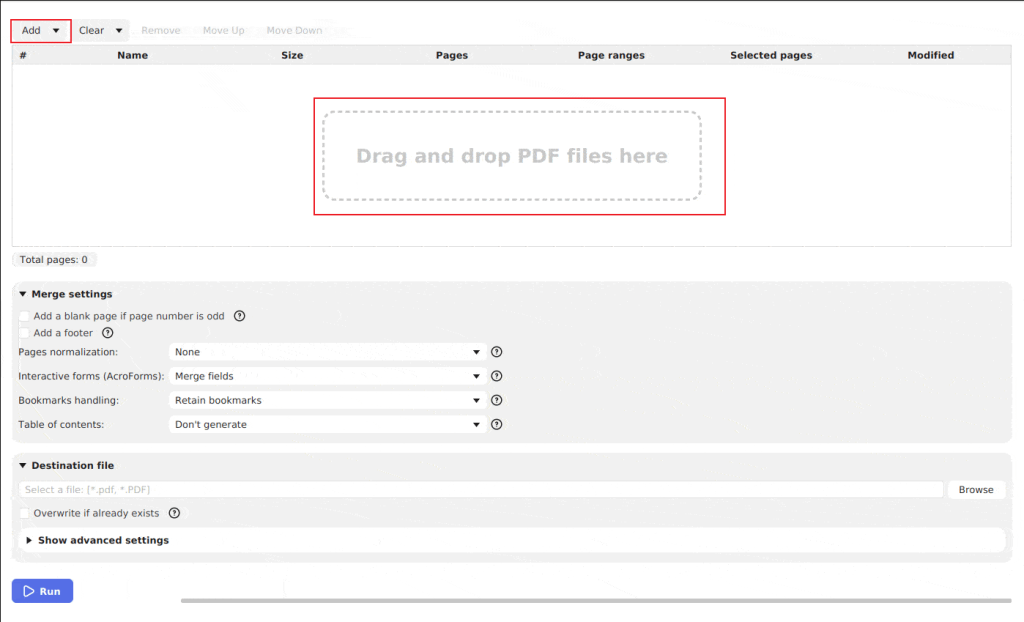The width and height of the screenshot is (1024, 622).
Task: Browse for a destination file
Action: pos(976,489)
